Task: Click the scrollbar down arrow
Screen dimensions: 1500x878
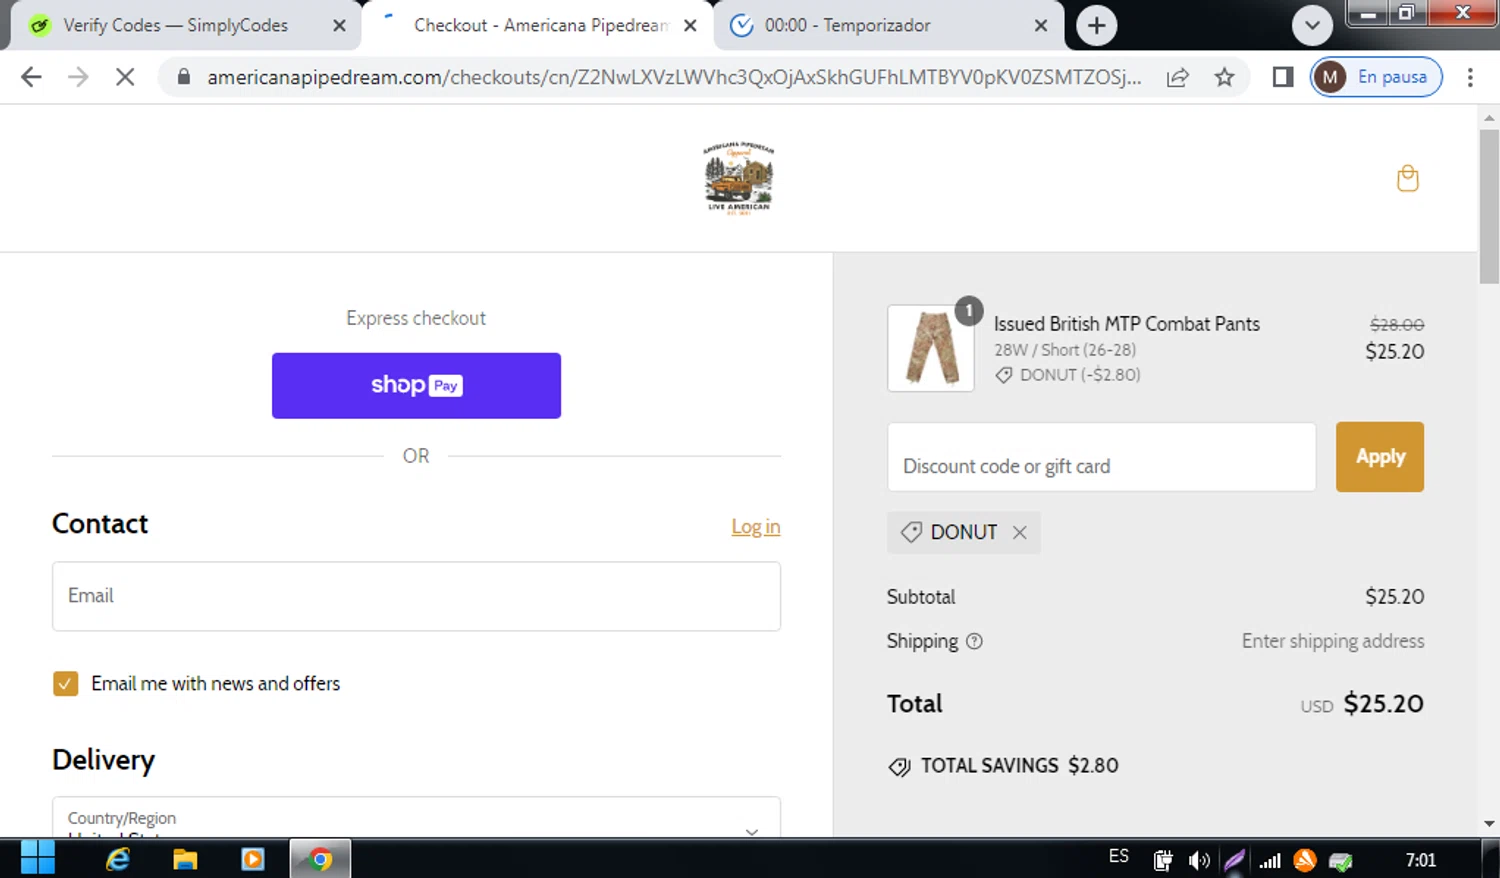Action: click(x=1489, y=824)
